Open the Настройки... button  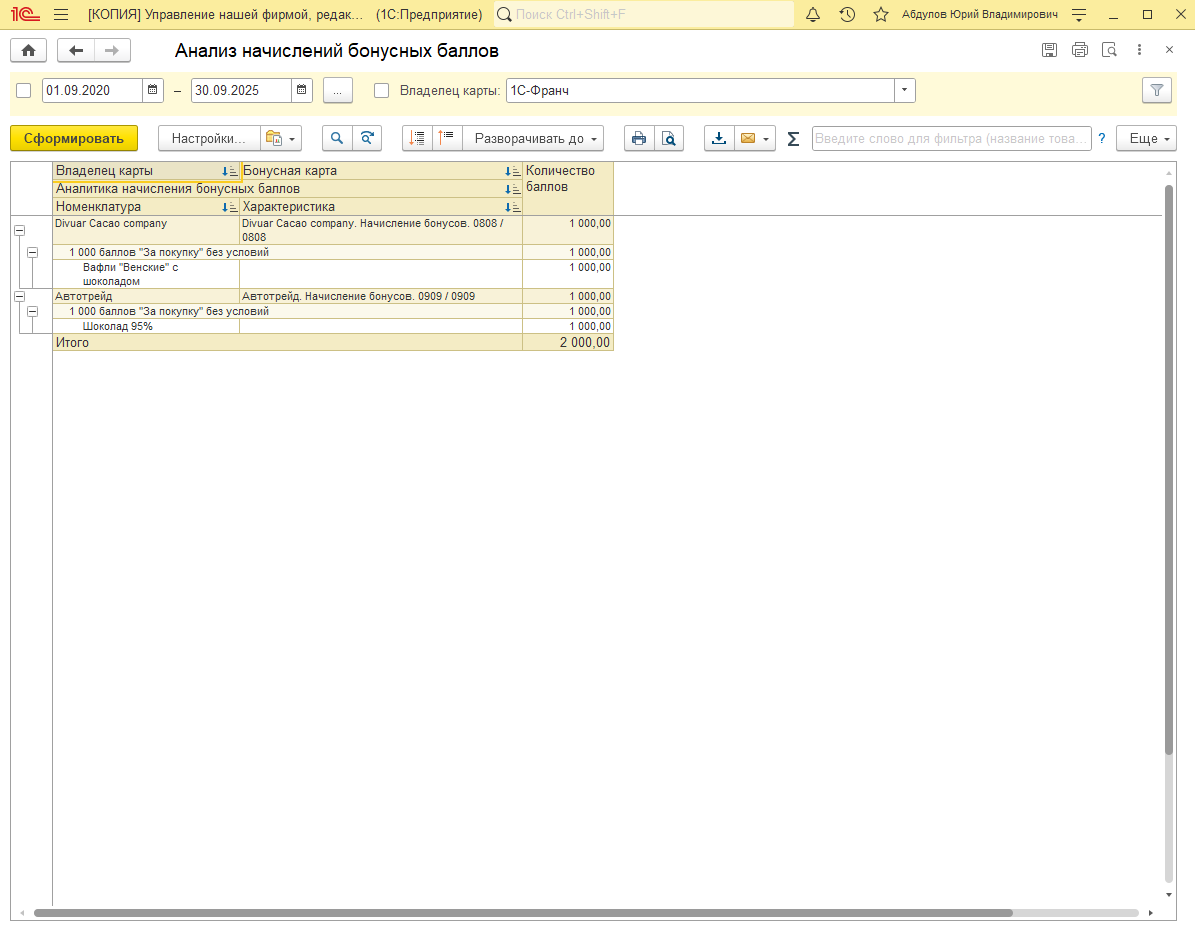(x=209, y=138)
